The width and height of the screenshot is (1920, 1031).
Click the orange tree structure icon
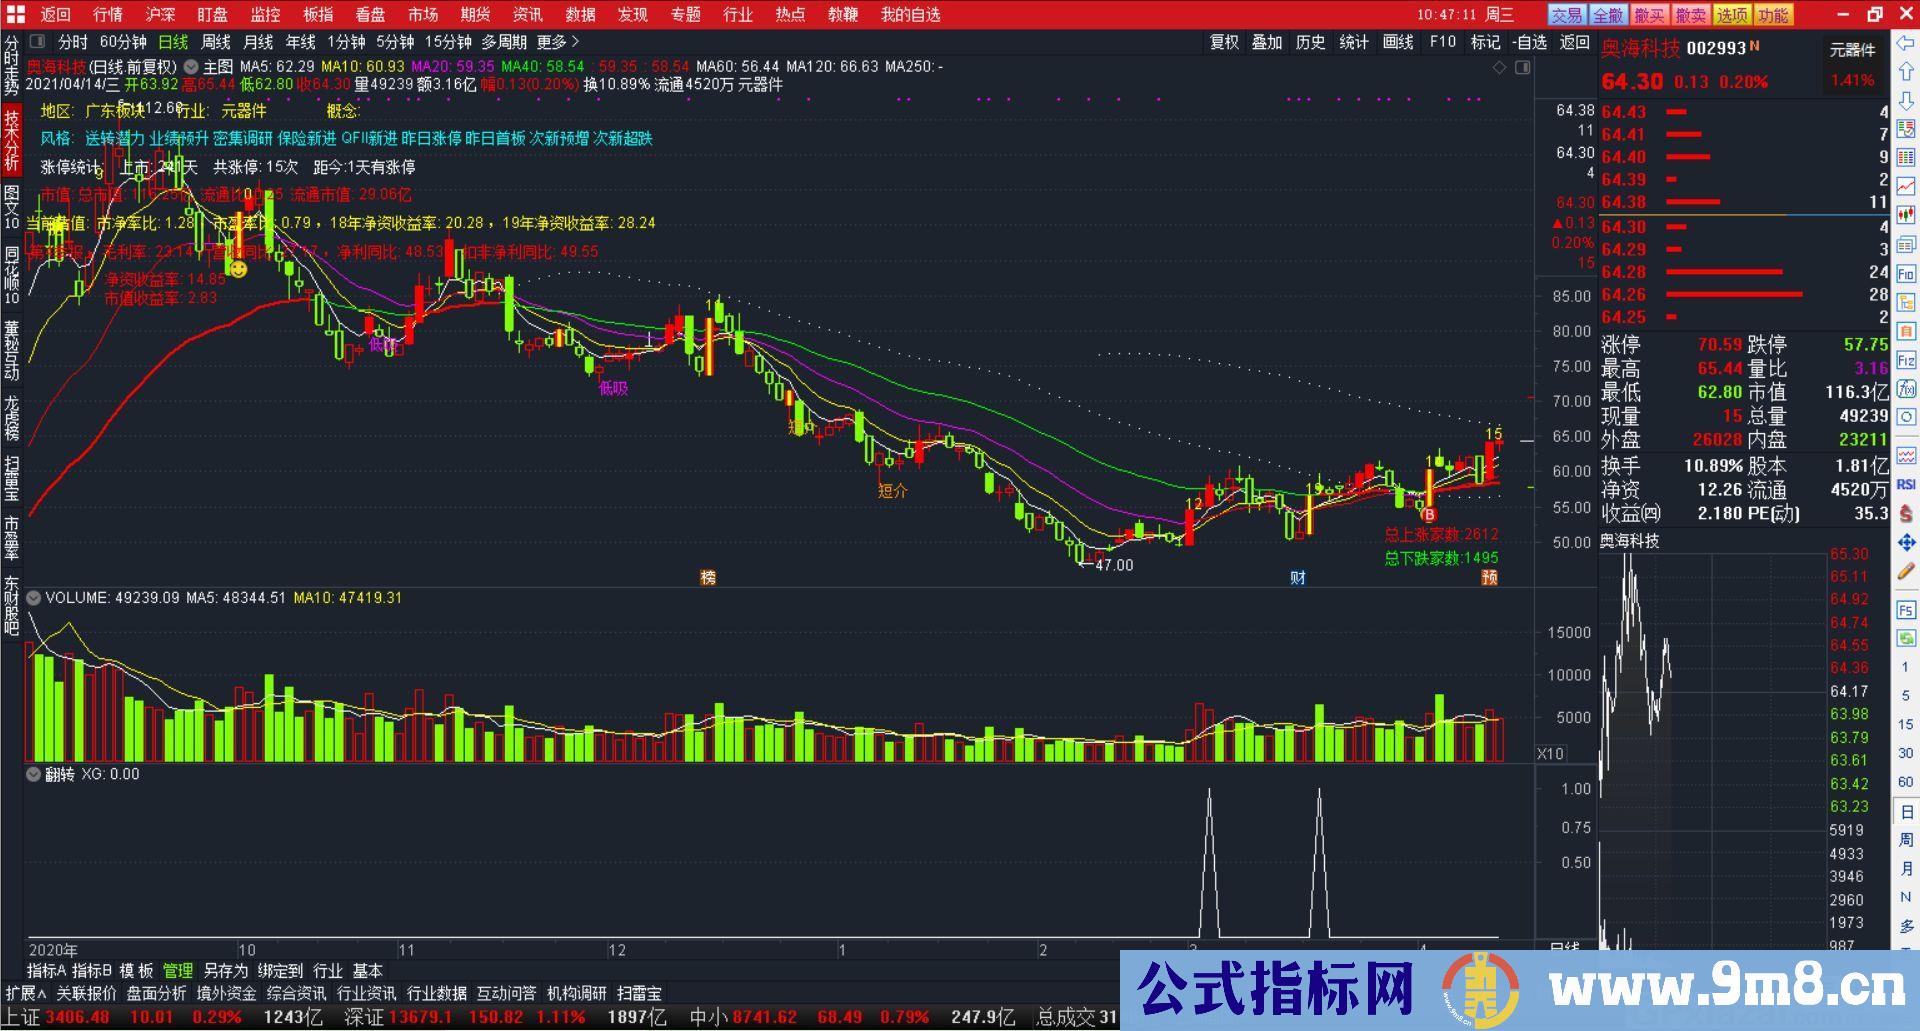pos(1905,302)
